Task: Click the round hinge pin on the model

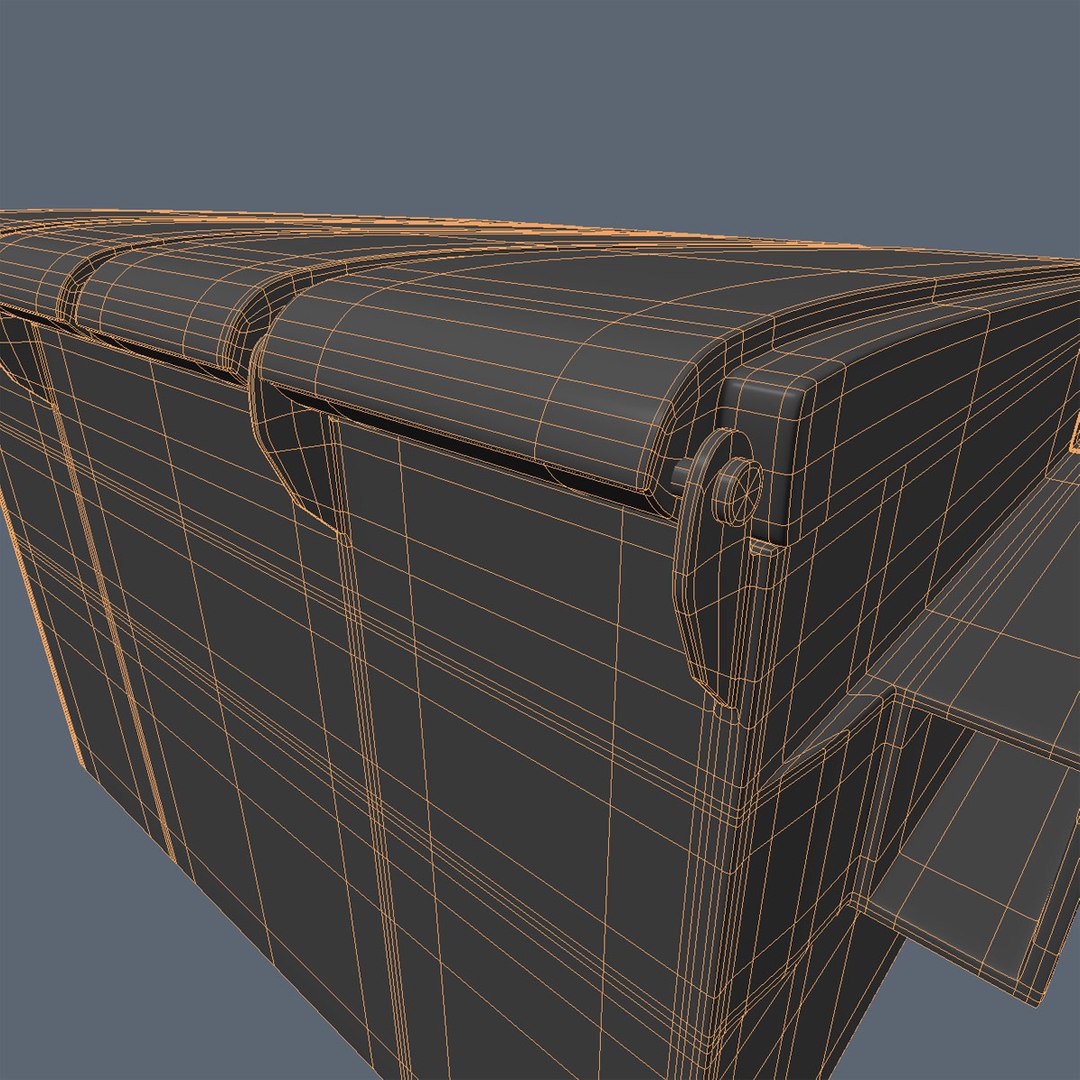Action: pyautogui.click(x=736, y=491)
